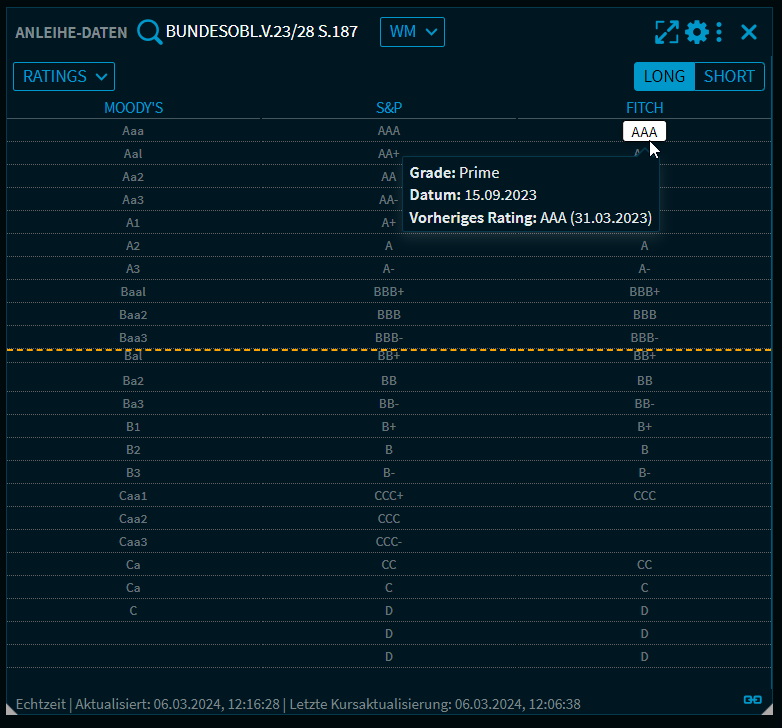This screenshot has height=728, width=782.
Task: Click the S&P AAA rating cell
Action: pyautogui.click(x=389, y=131)
